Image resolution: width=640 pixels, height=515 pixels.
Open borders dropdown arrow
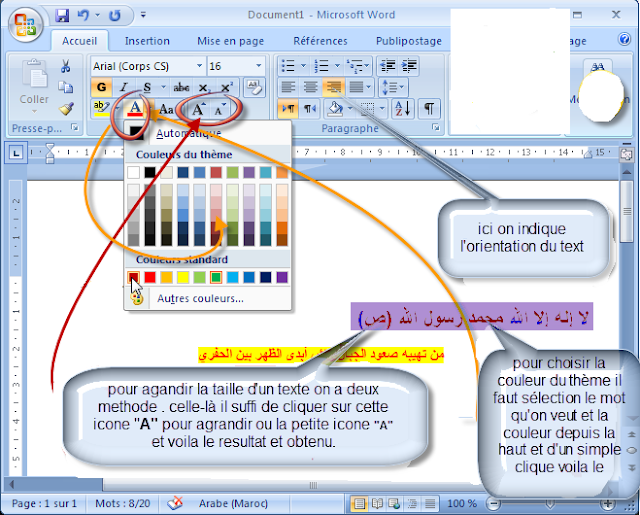382,109
